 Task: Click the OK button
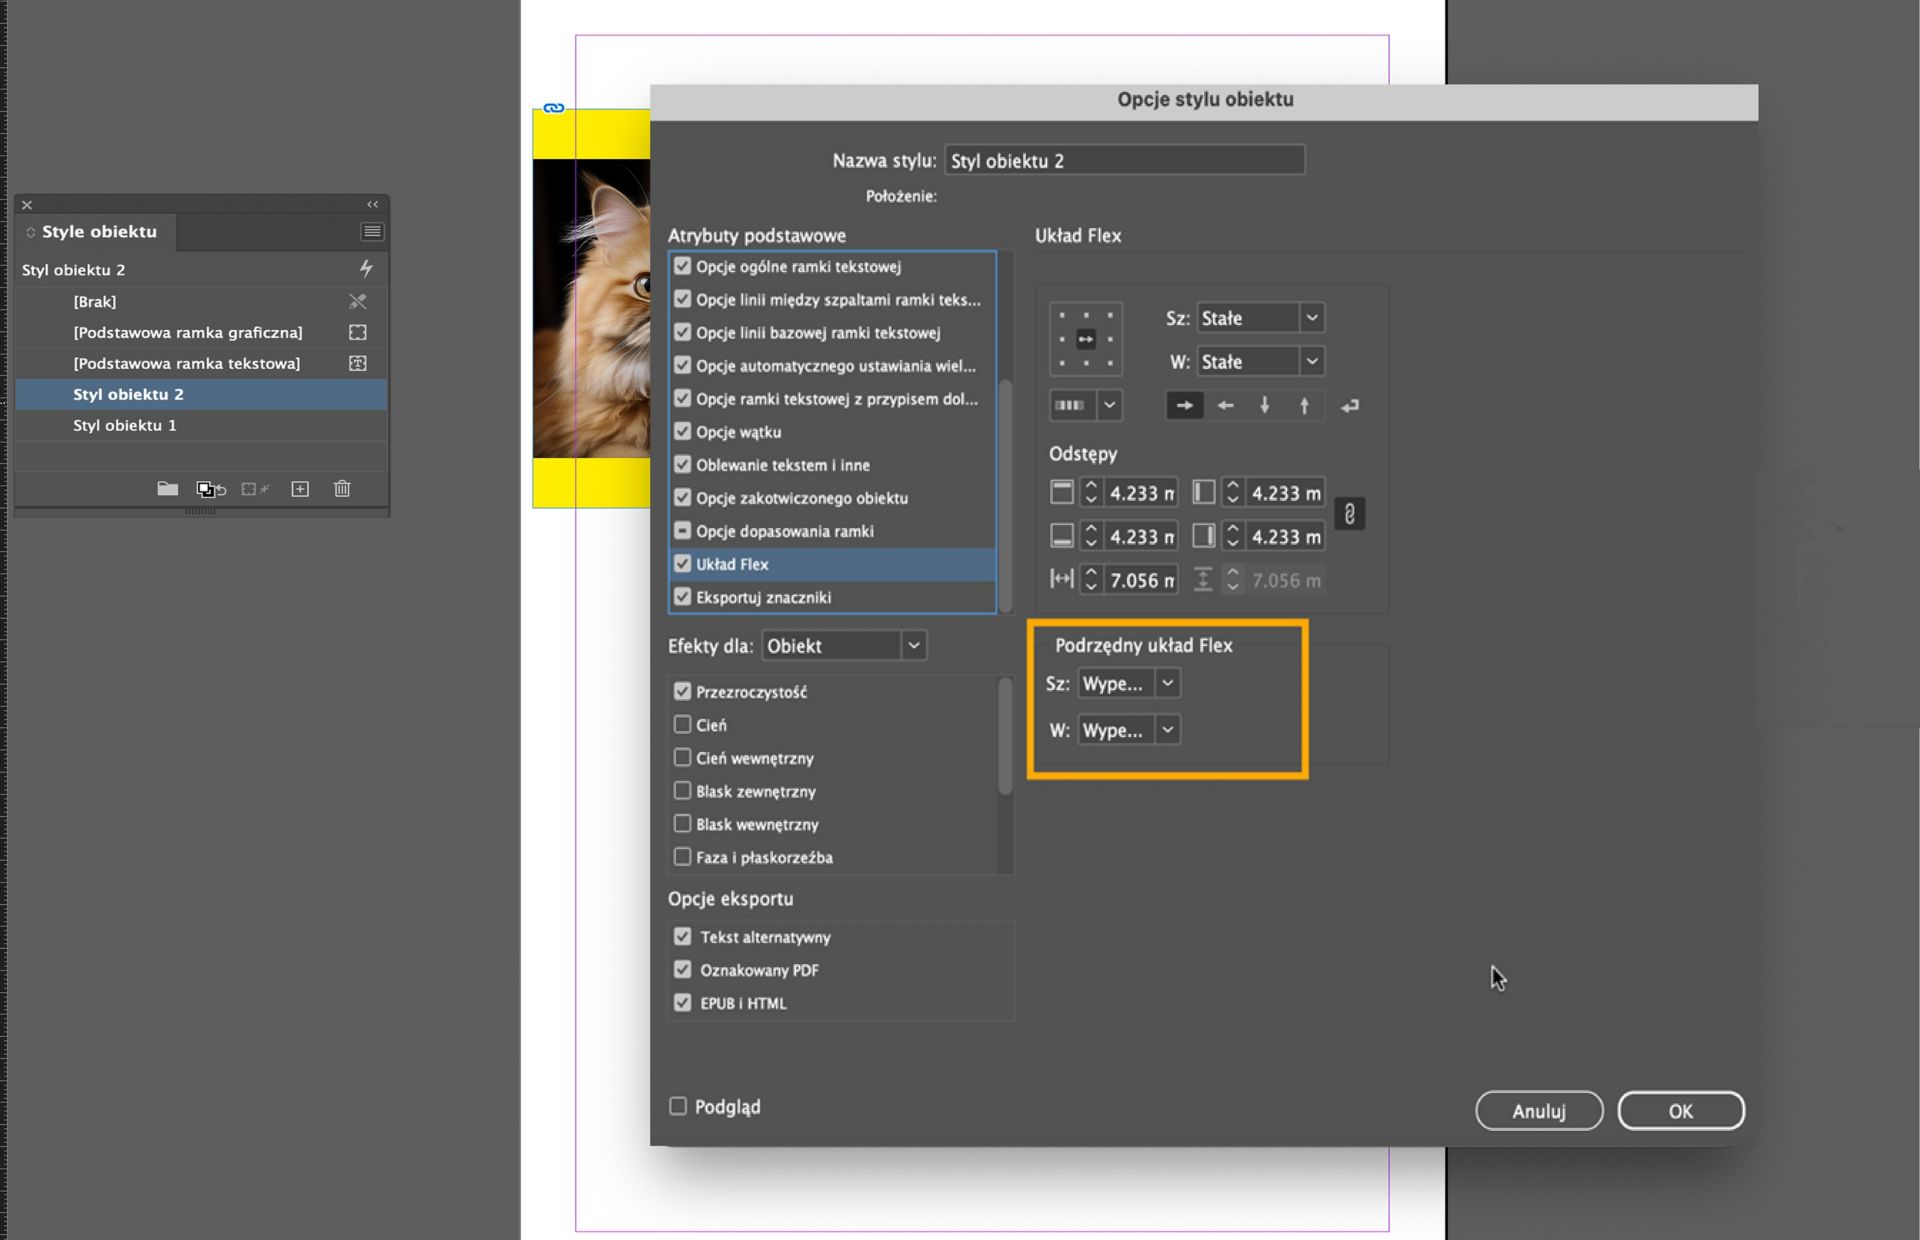(x=1680, y=1111)
